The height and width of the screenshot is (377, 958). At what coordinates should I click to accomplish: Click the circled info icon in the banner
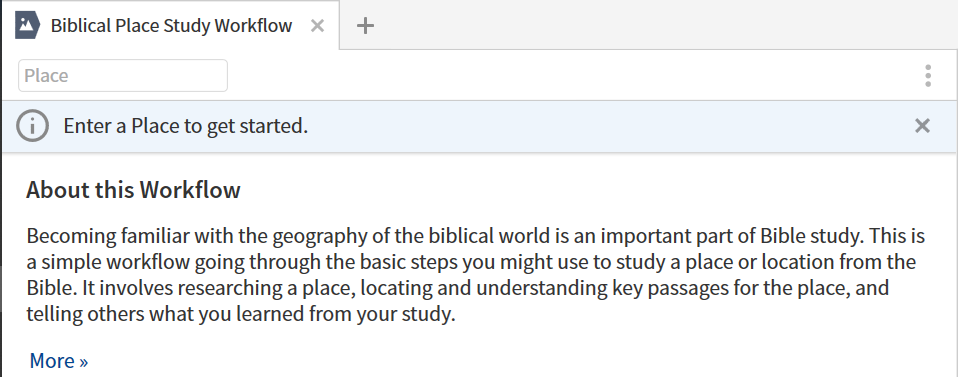[32, 126]
